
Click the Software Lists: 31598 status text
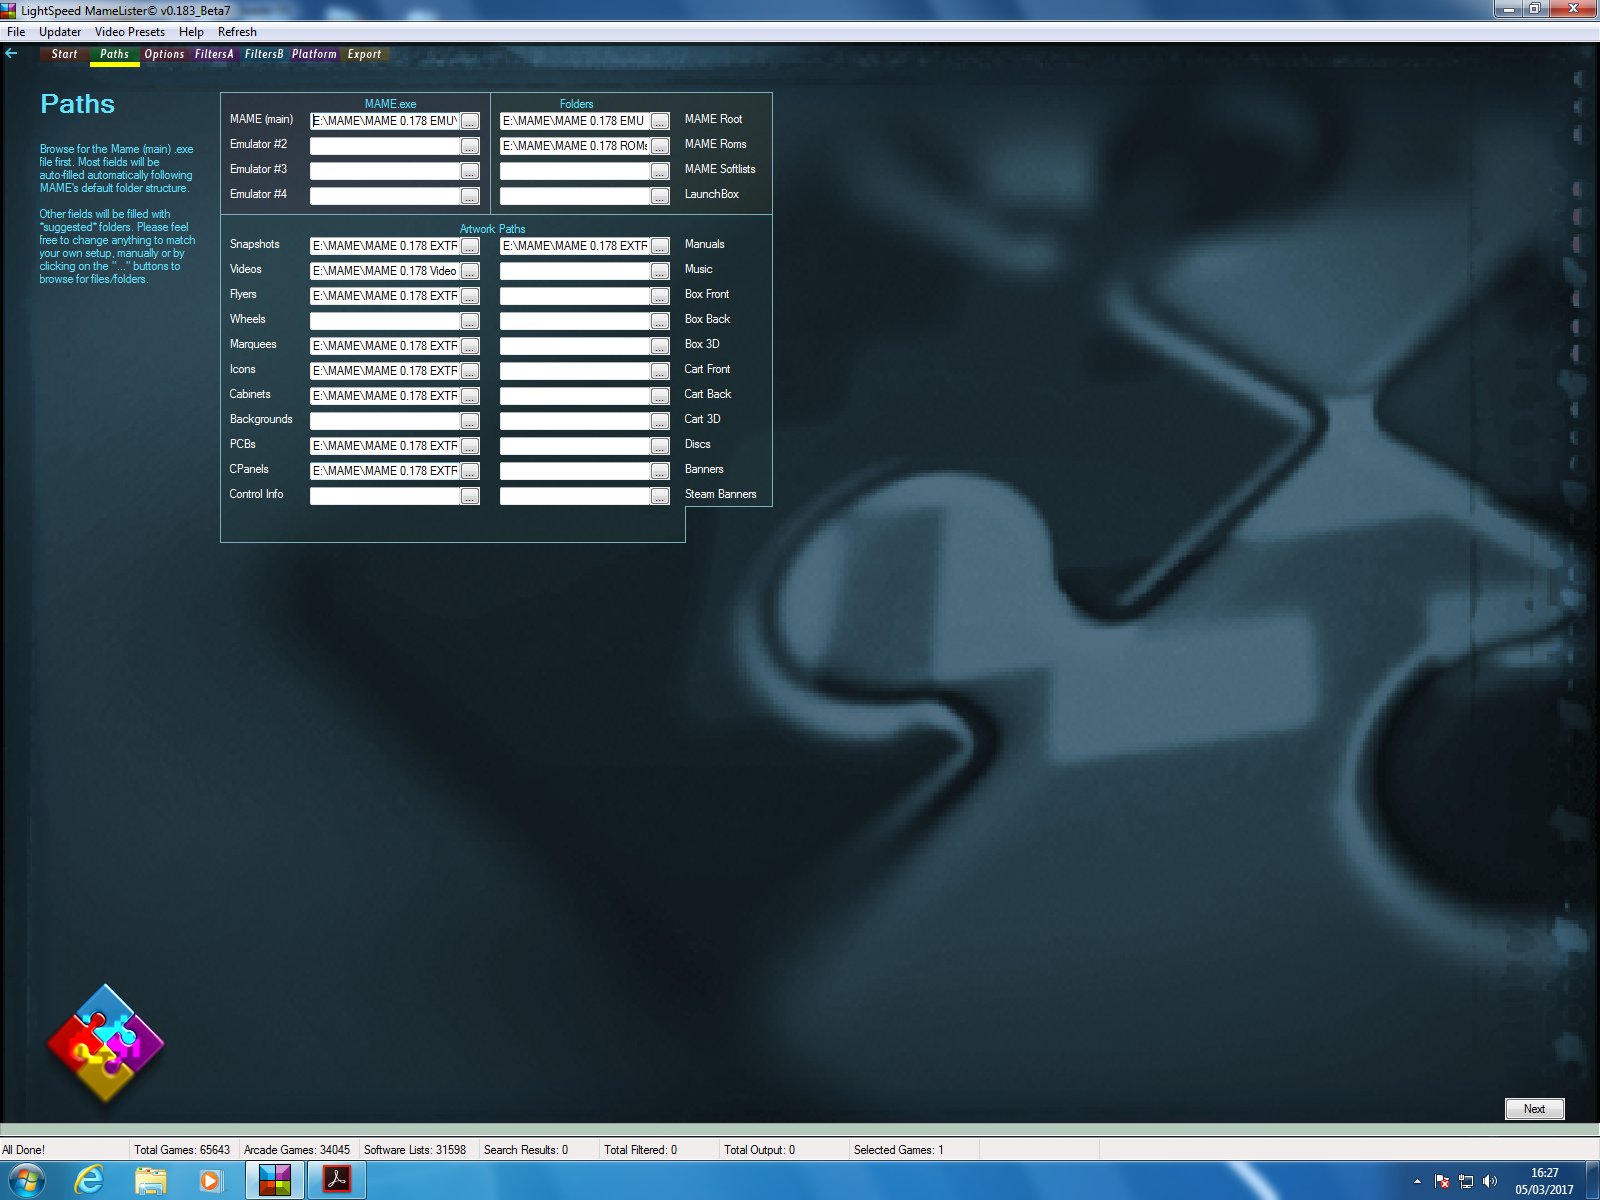pos(415,1150)
